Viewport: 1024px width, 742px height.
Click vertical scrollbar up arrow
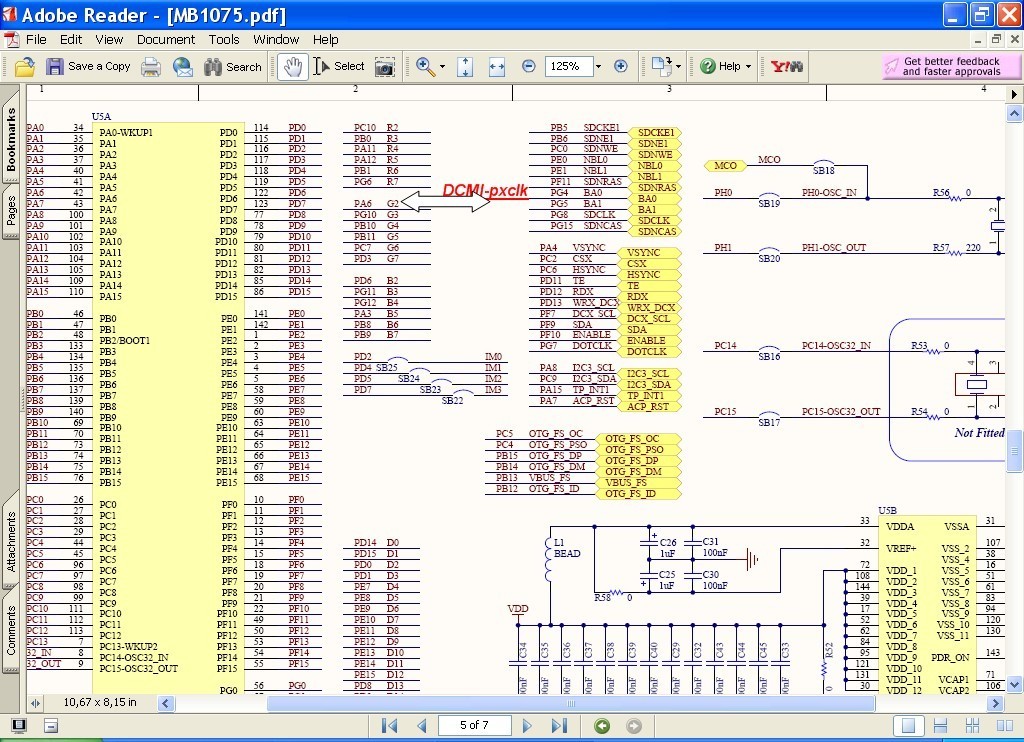point(1014,114)
